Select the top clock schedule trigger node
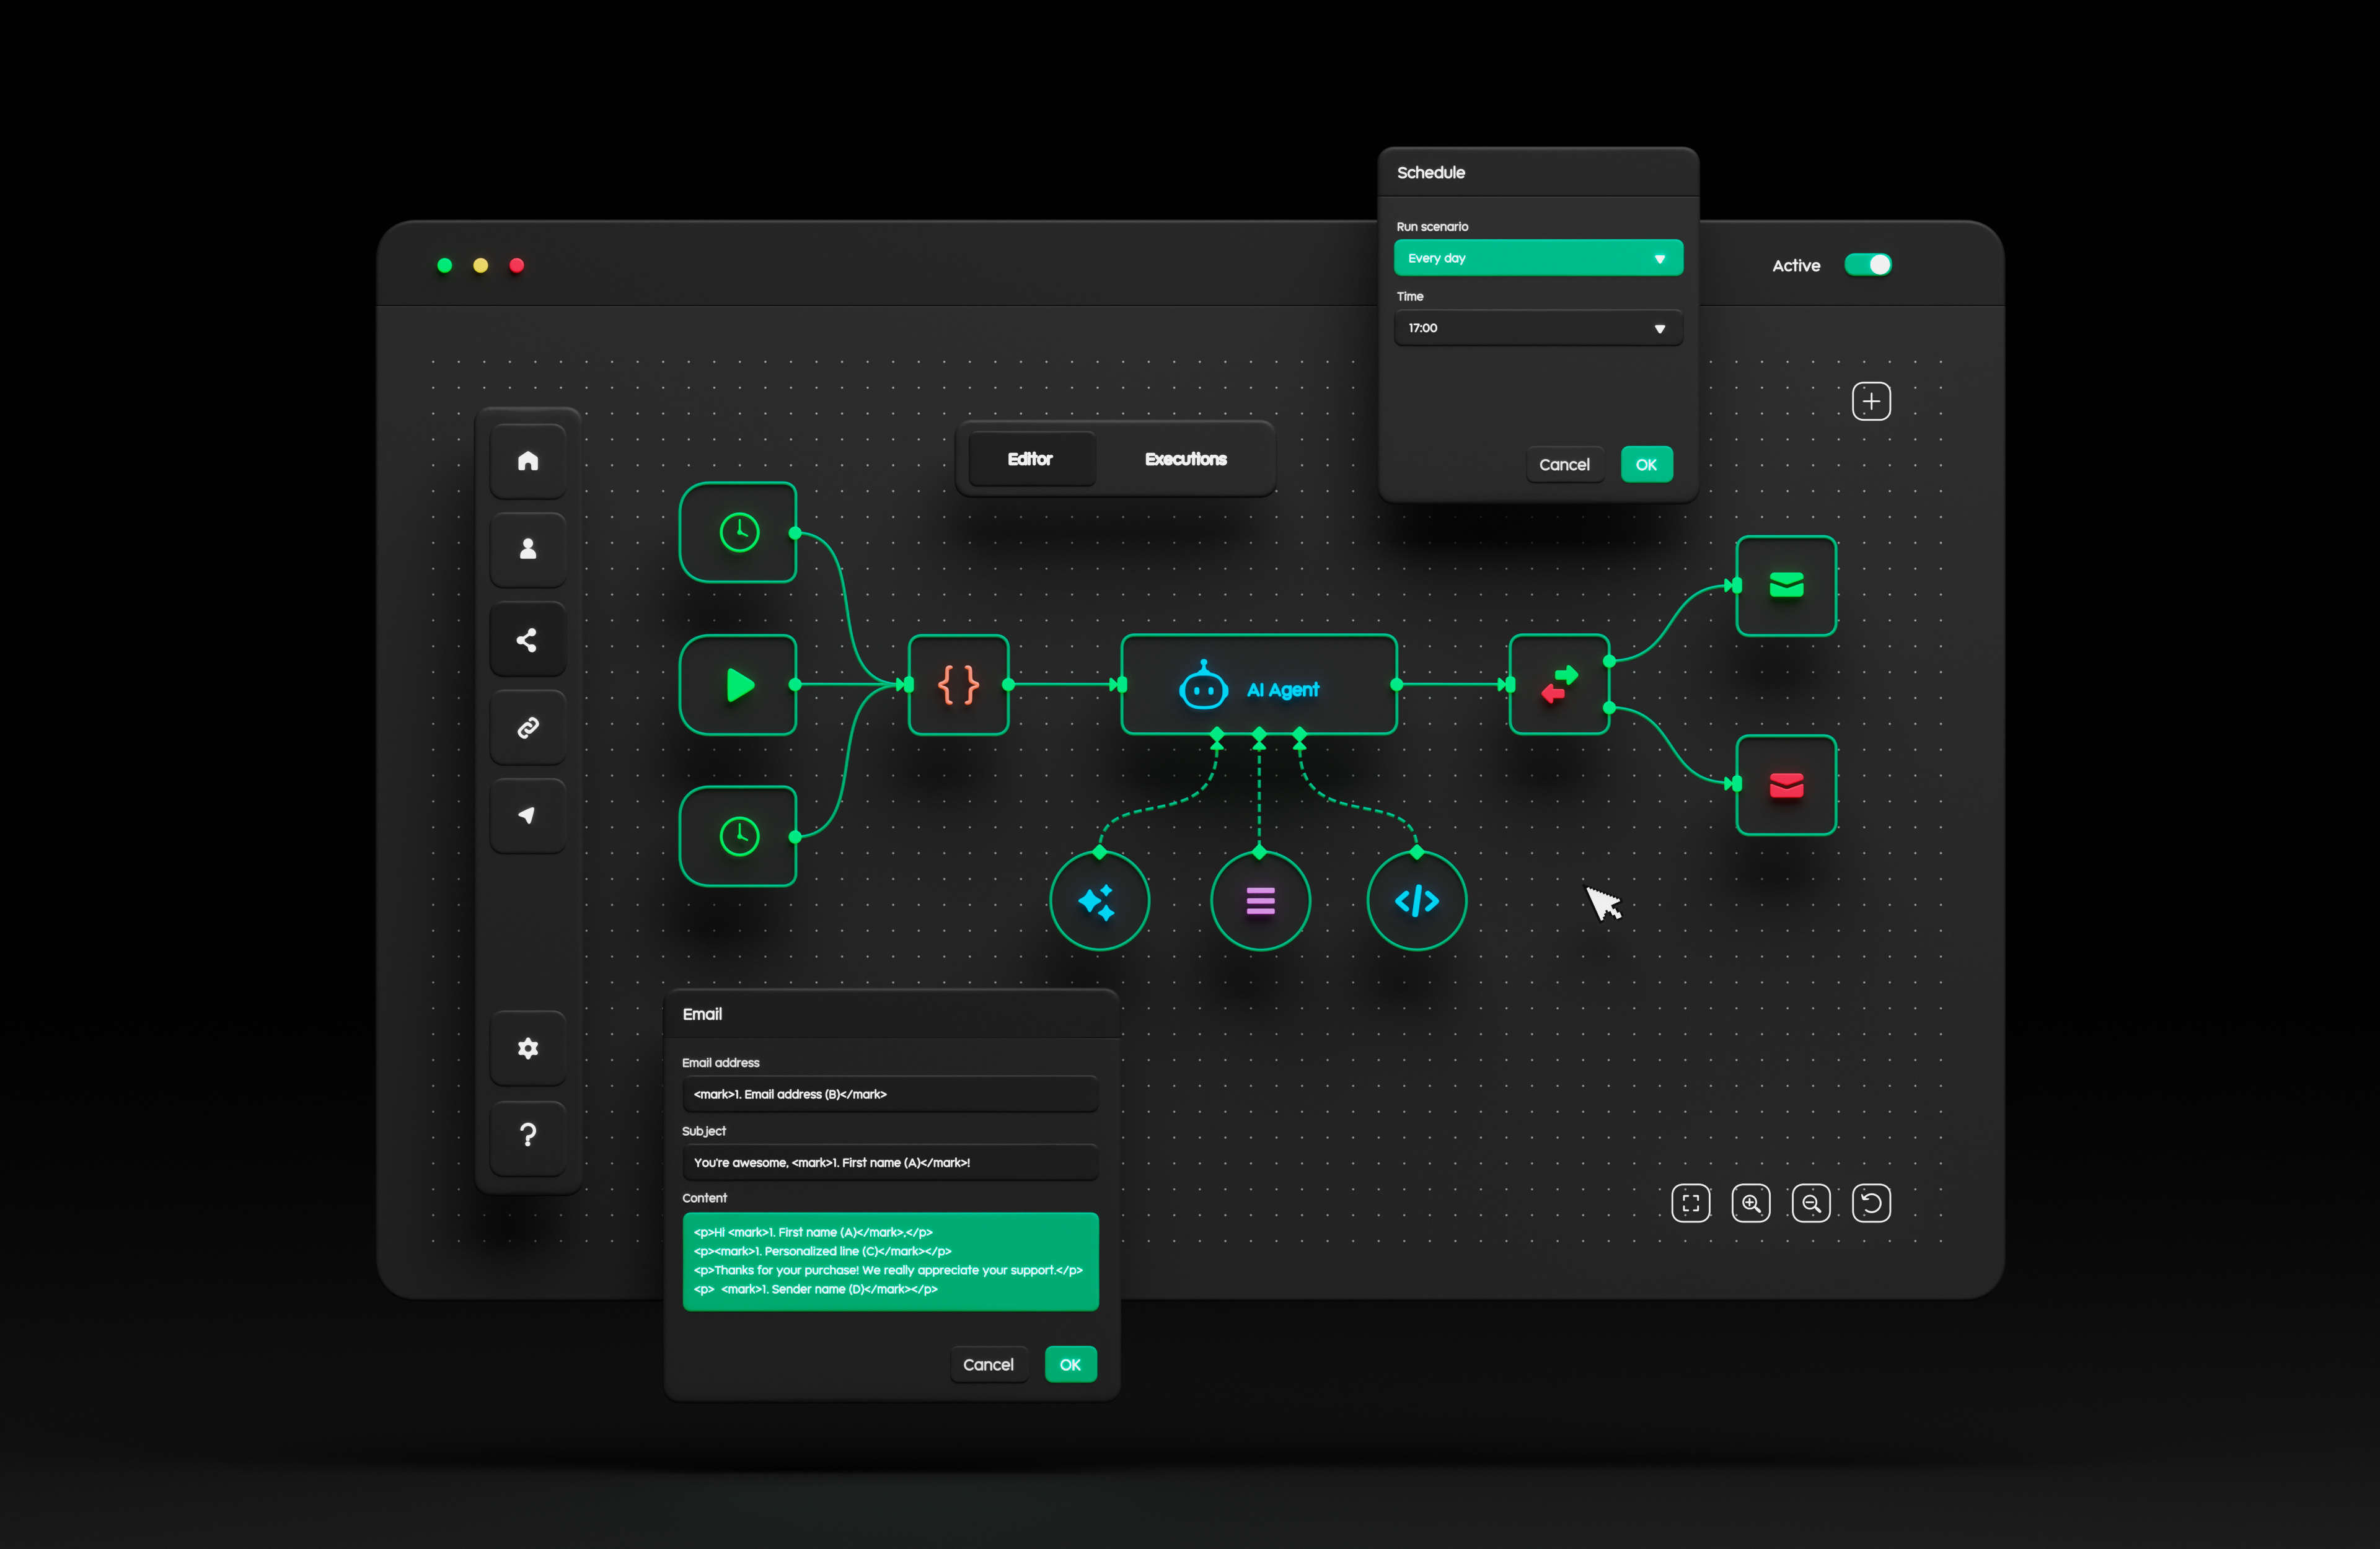Viewport: 2380px width, 1549px height. coord(738,532)
